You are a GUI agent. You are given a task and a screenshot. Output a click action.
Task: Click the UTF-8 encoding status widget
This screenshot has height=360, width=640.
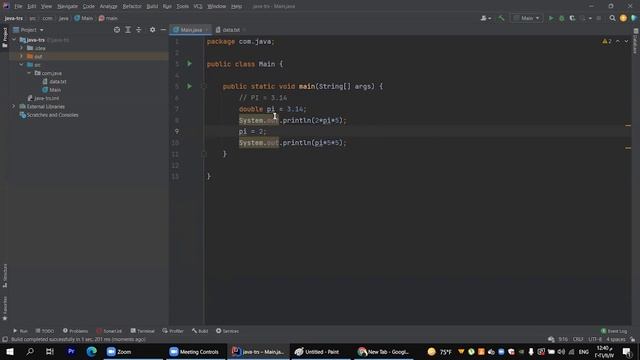pos(595,339)
